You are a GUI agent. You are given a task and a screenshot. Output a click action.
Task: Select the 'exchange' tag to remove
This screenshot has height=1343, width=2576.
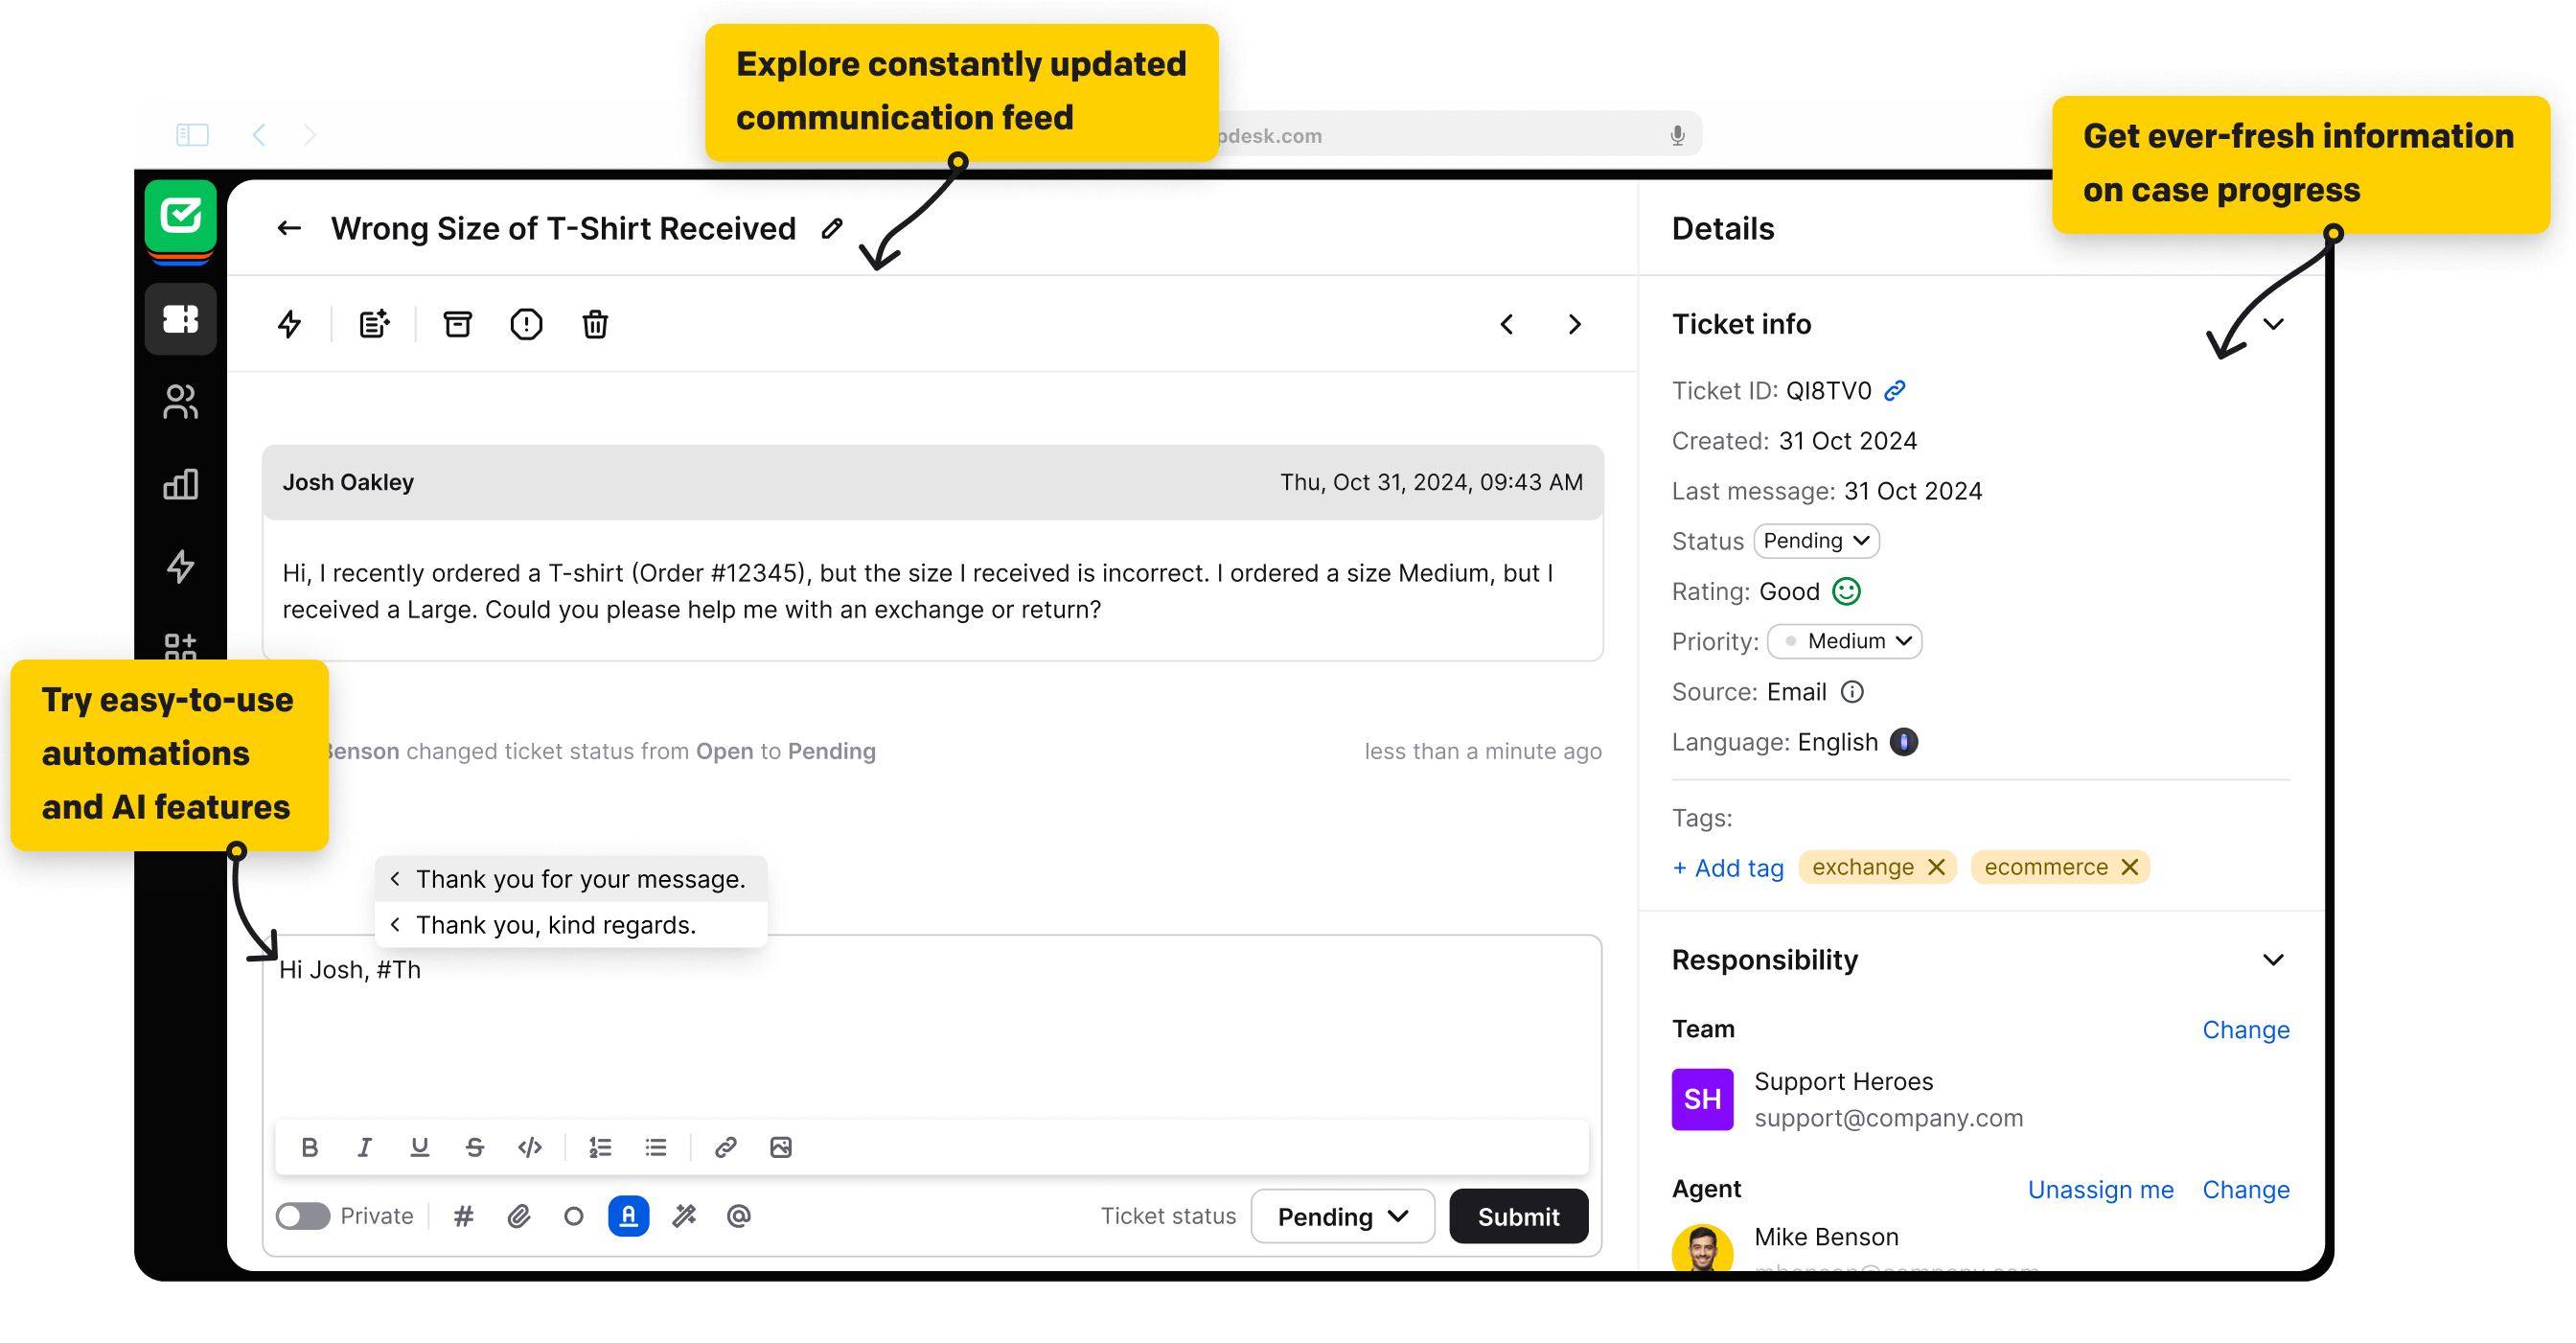tap(1936, 868)
